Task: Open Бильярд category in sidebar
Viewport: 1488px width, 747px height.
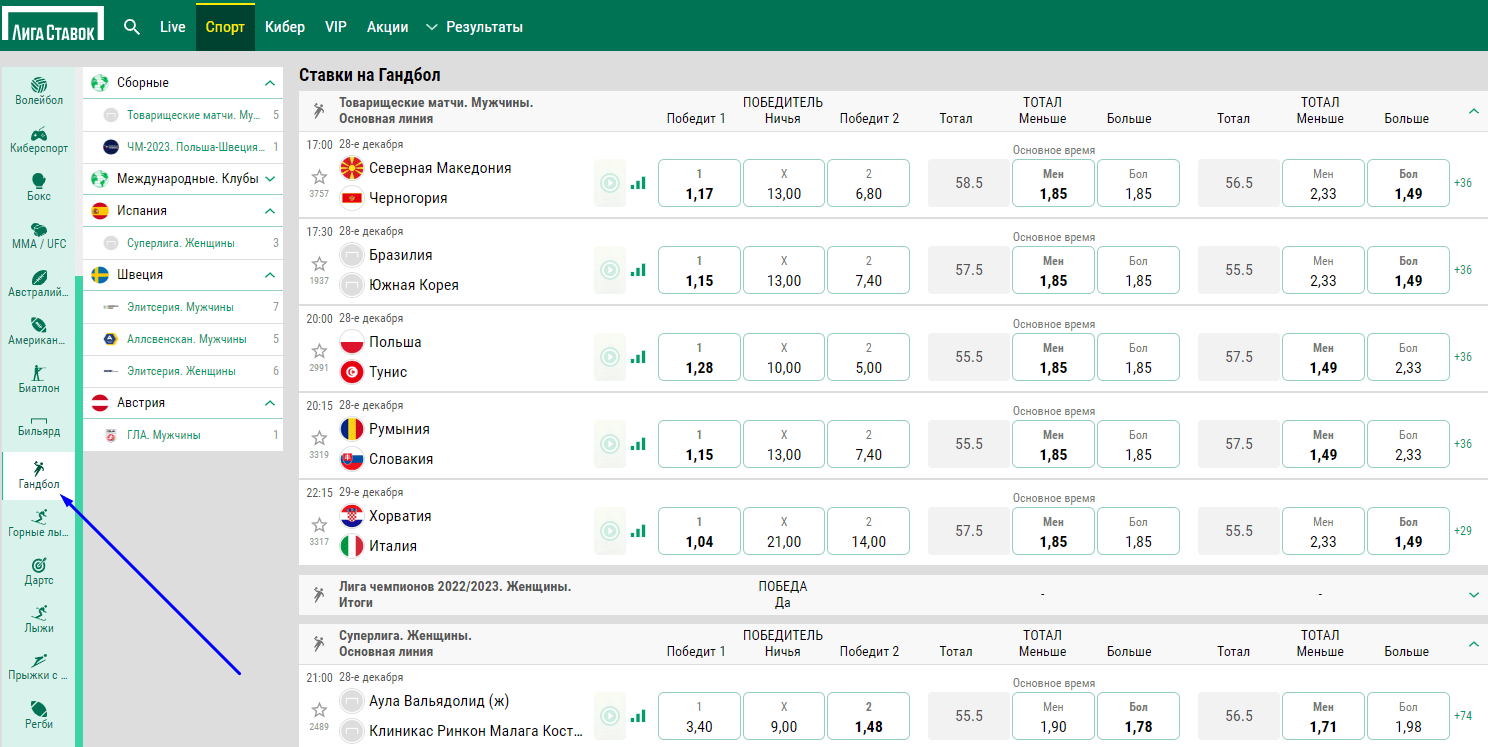Action: coord(39,426)
